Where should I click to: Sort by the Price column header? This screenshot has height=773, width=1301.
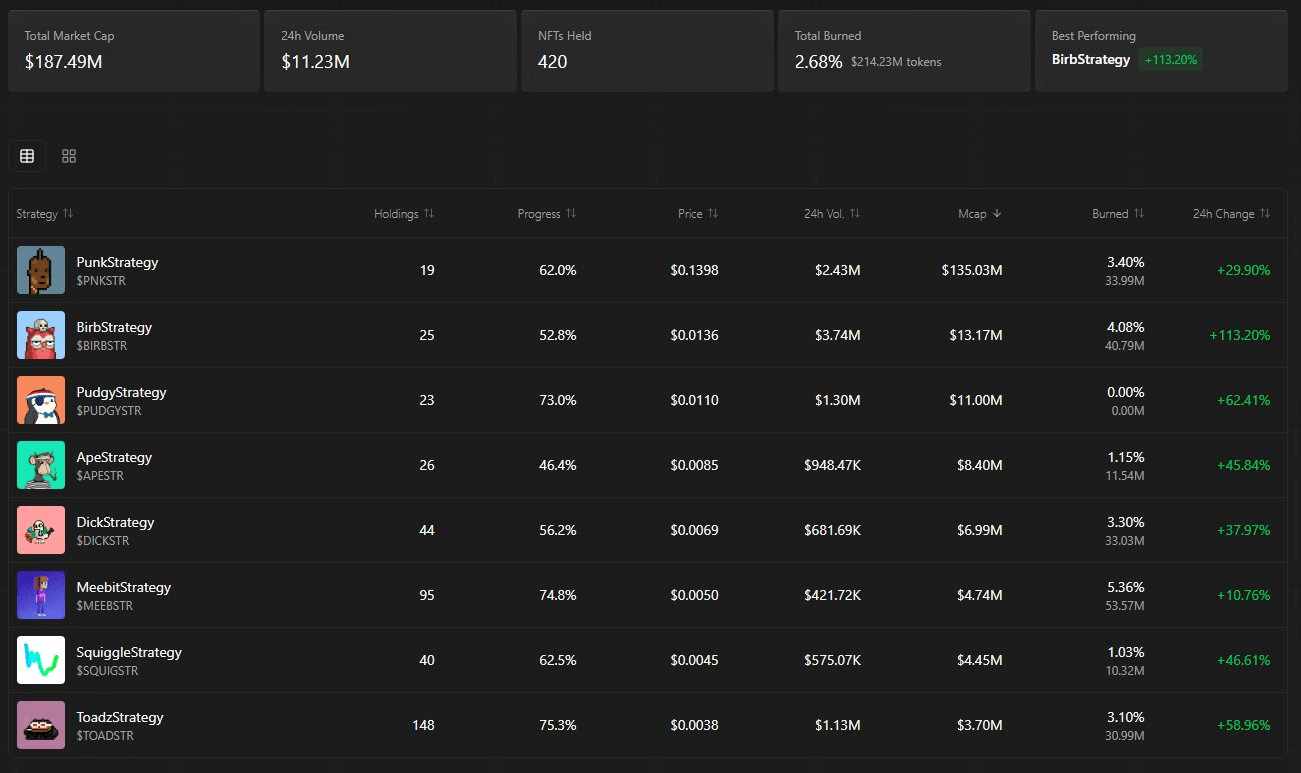698,214
